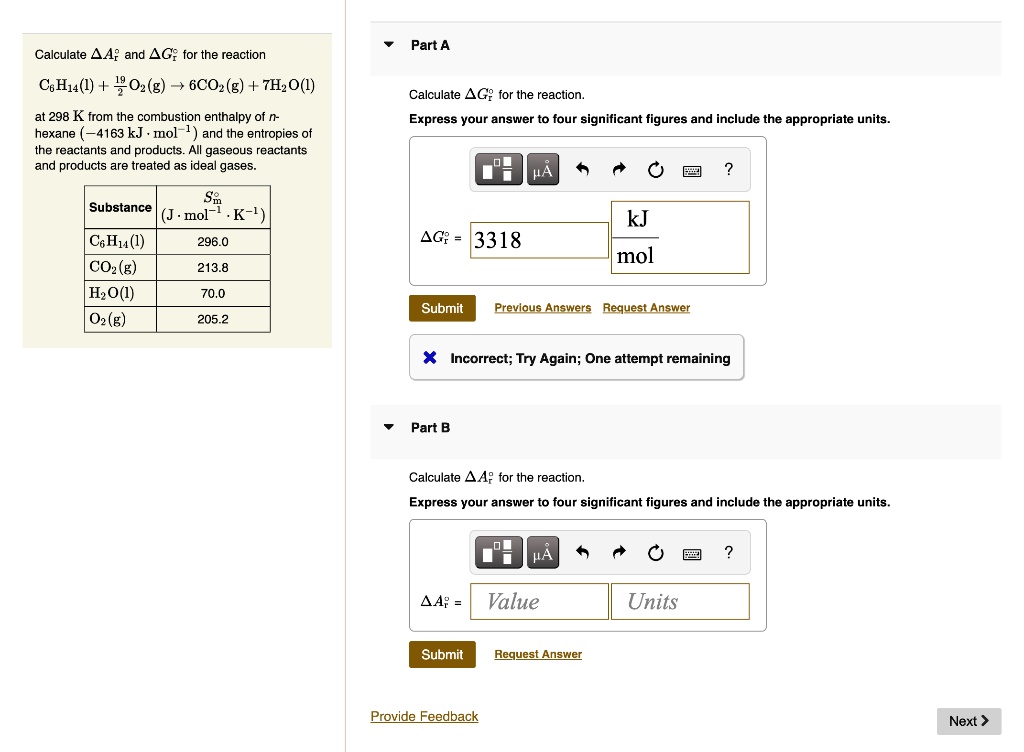
Task: Redo the entry in Part A answer box
Action: (618, 169)
